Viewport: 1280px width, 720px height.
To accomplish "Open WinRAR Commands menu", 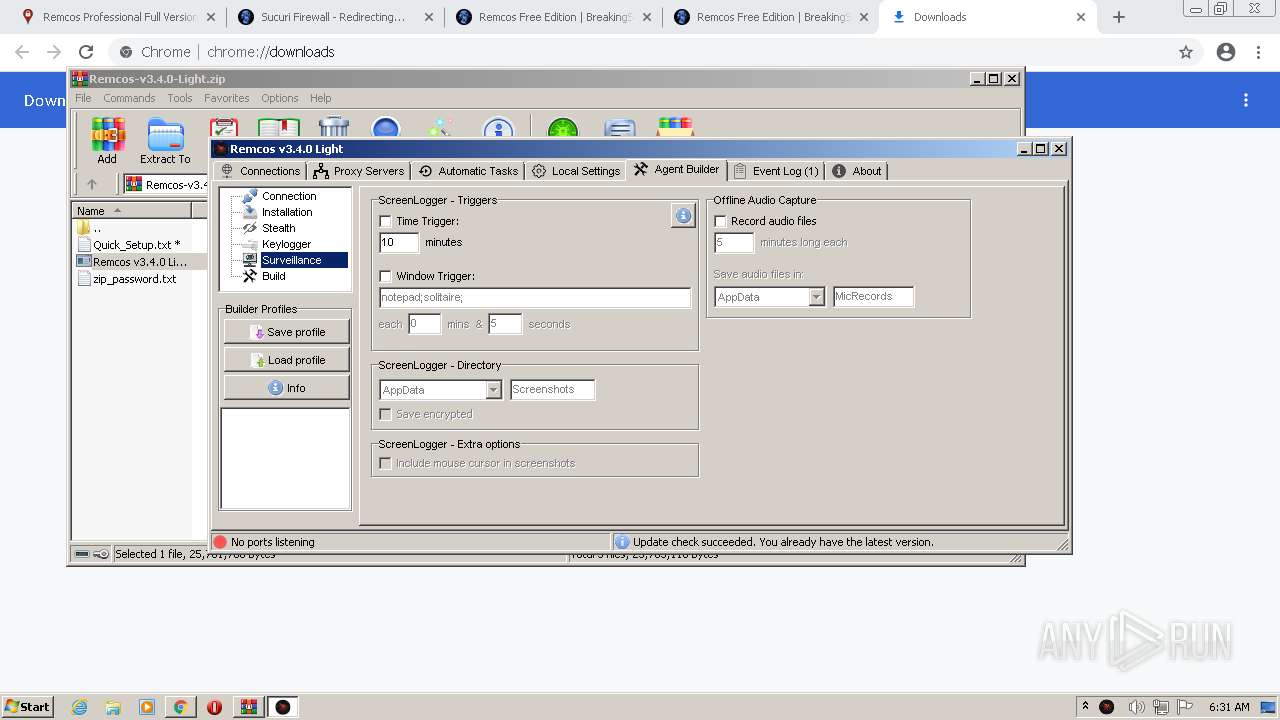I will (129, 98).
